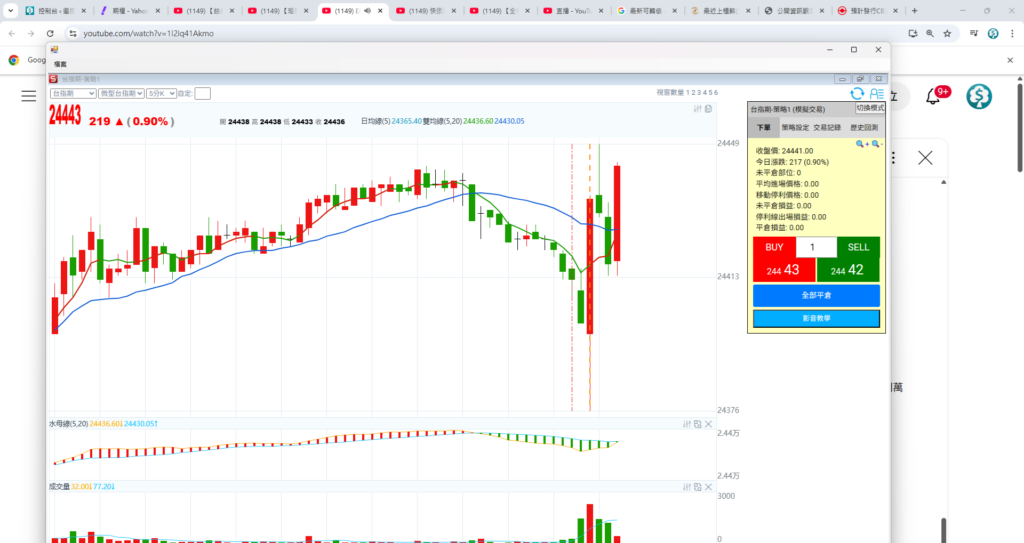1024x543 pixels.
Task: Switch to the 控制台 browser tab
Action: pyautogui.click(x=56, y=10)
